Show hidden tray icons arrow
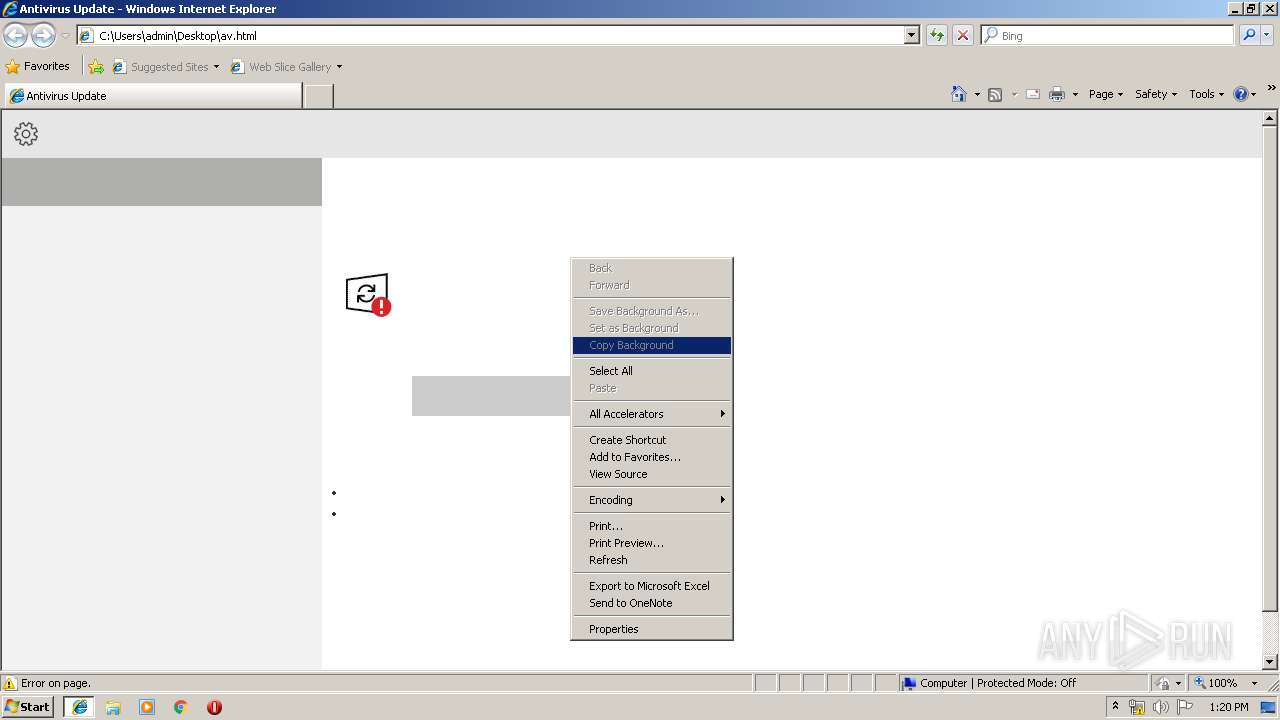 (x=1115, y=706)
